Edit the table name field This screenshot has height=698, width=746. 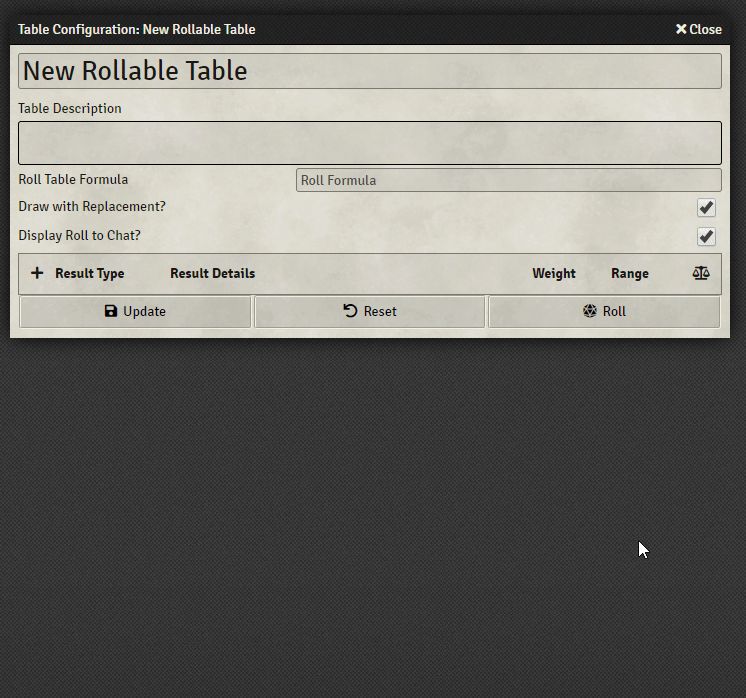370,71
